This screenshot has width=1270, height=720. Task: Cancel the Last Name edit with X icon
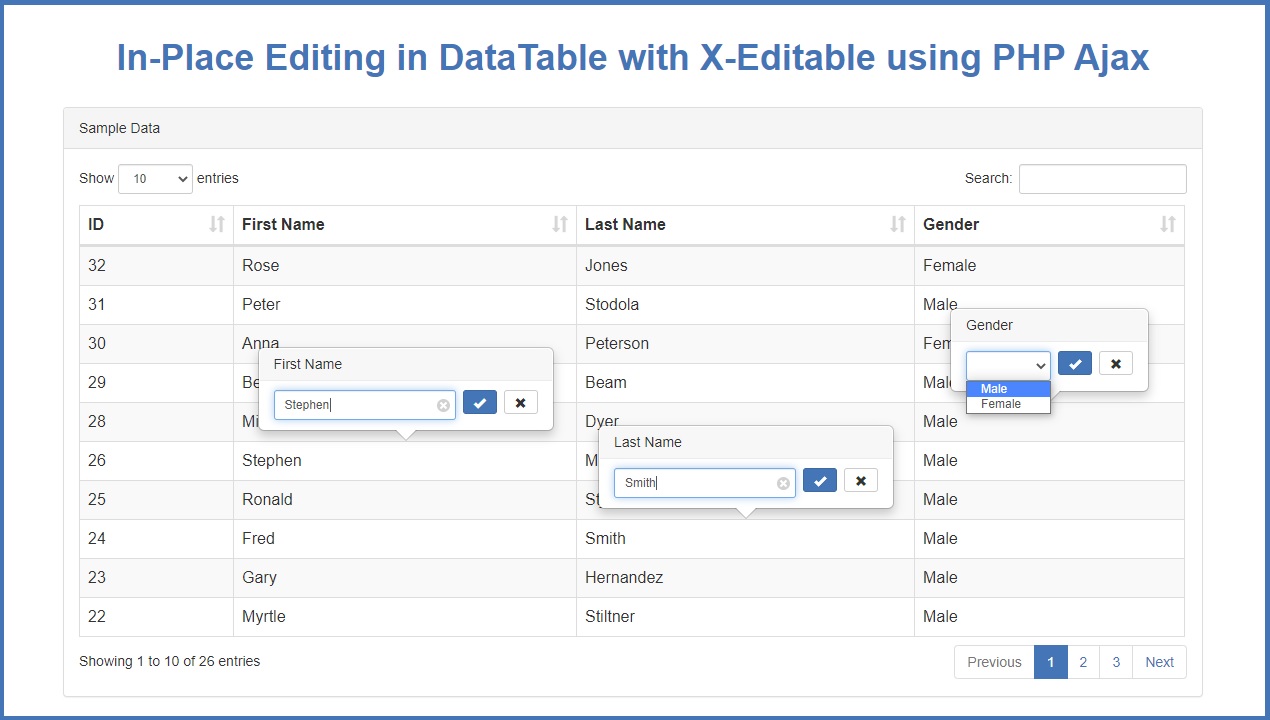click(x=860, y=480)
